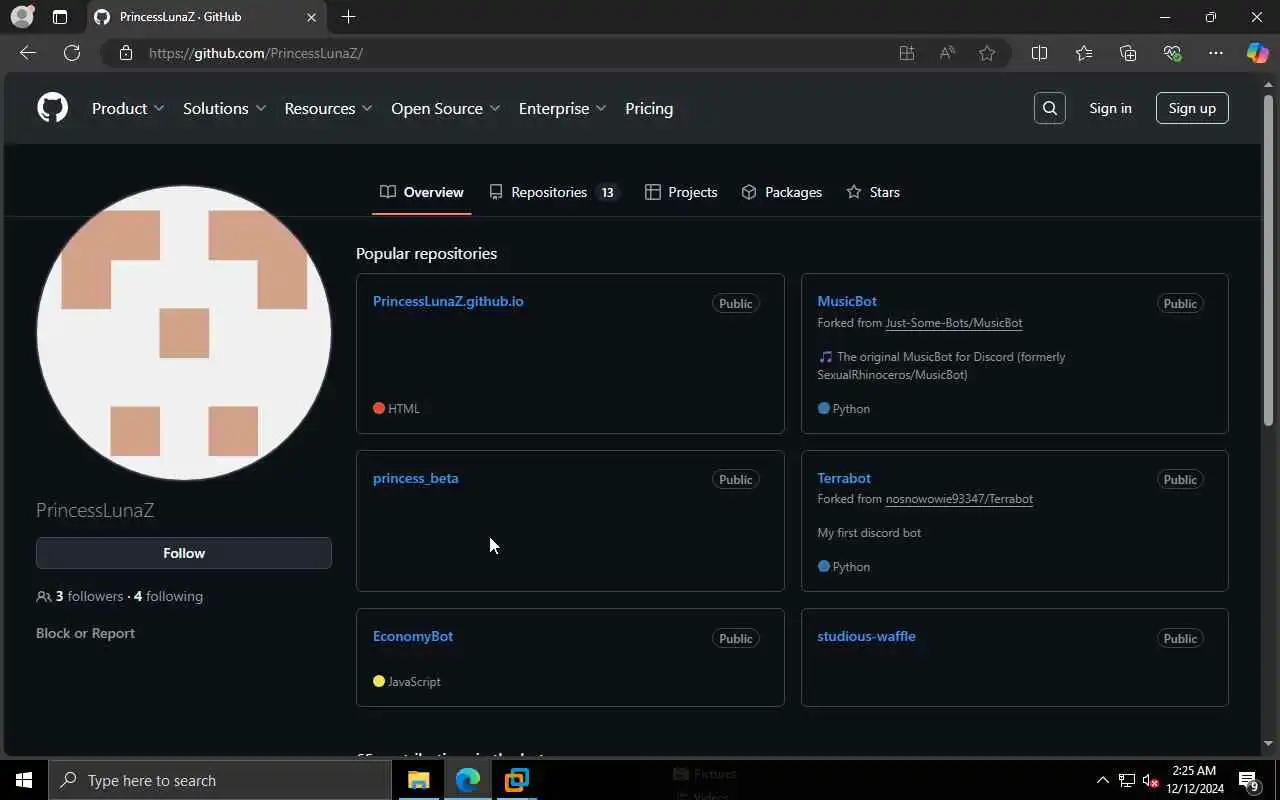Click the app available icon in address bar
Image resolution: width=1280 pixels, height=800 pixels.
pos(907,53)
